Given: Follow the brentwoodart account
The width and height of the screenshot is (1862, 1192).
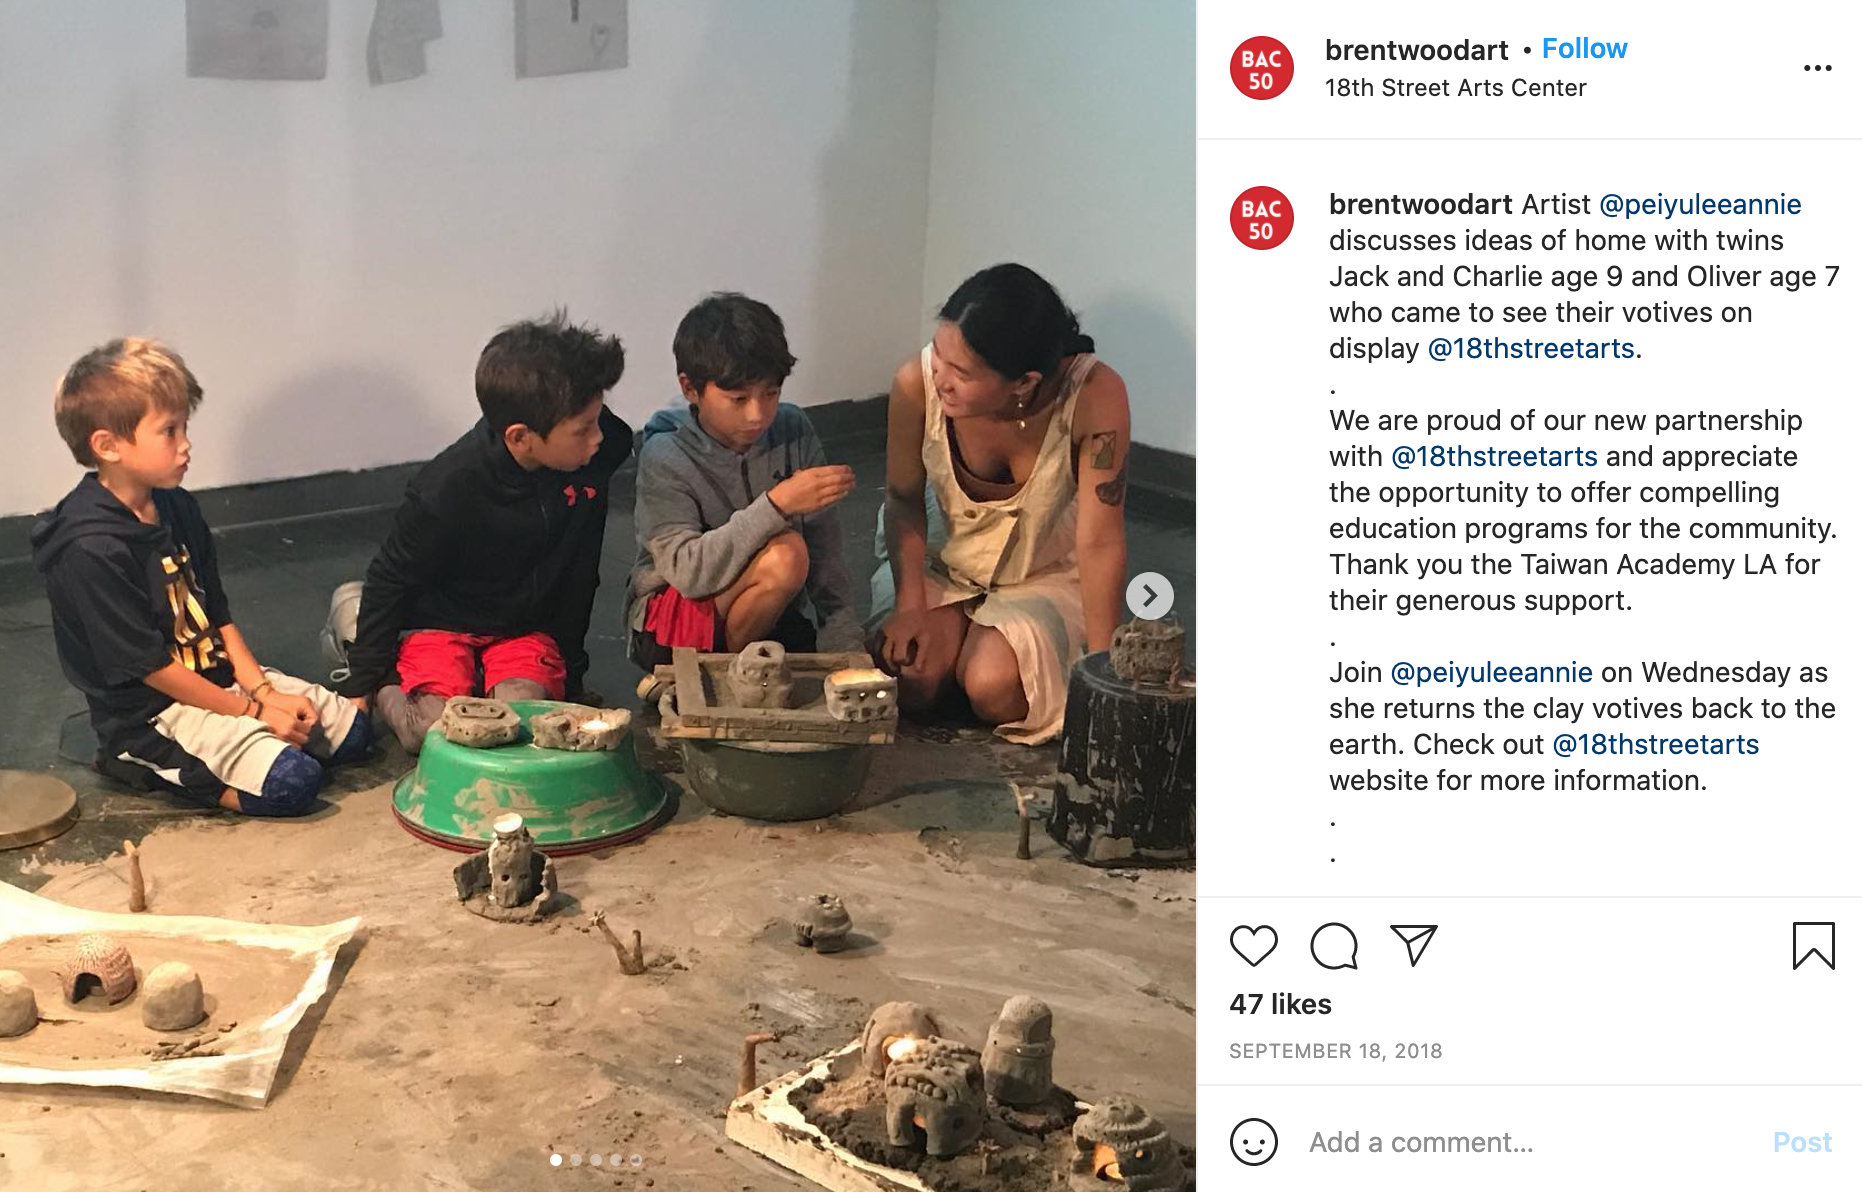Looking at the screenshot, I should 1584,49.
